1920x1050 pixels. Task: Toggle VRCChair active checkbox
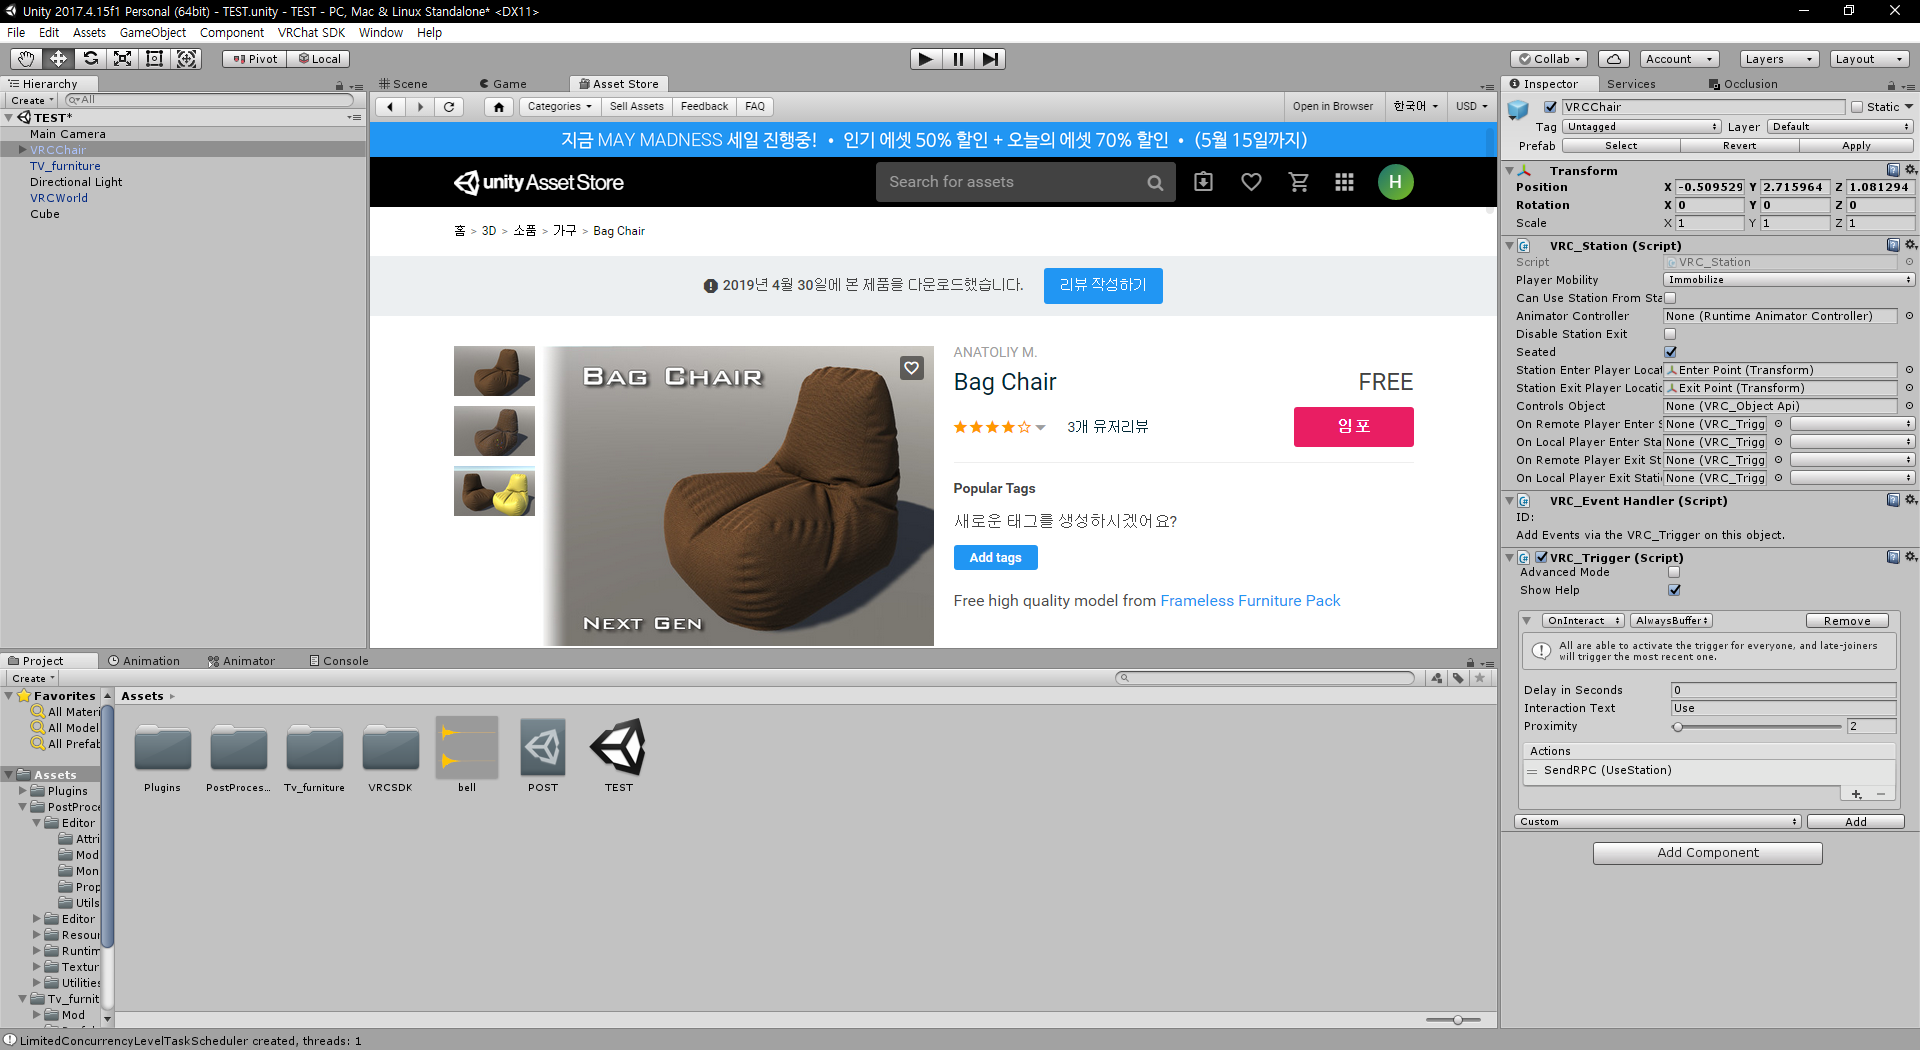[1550, 107]
